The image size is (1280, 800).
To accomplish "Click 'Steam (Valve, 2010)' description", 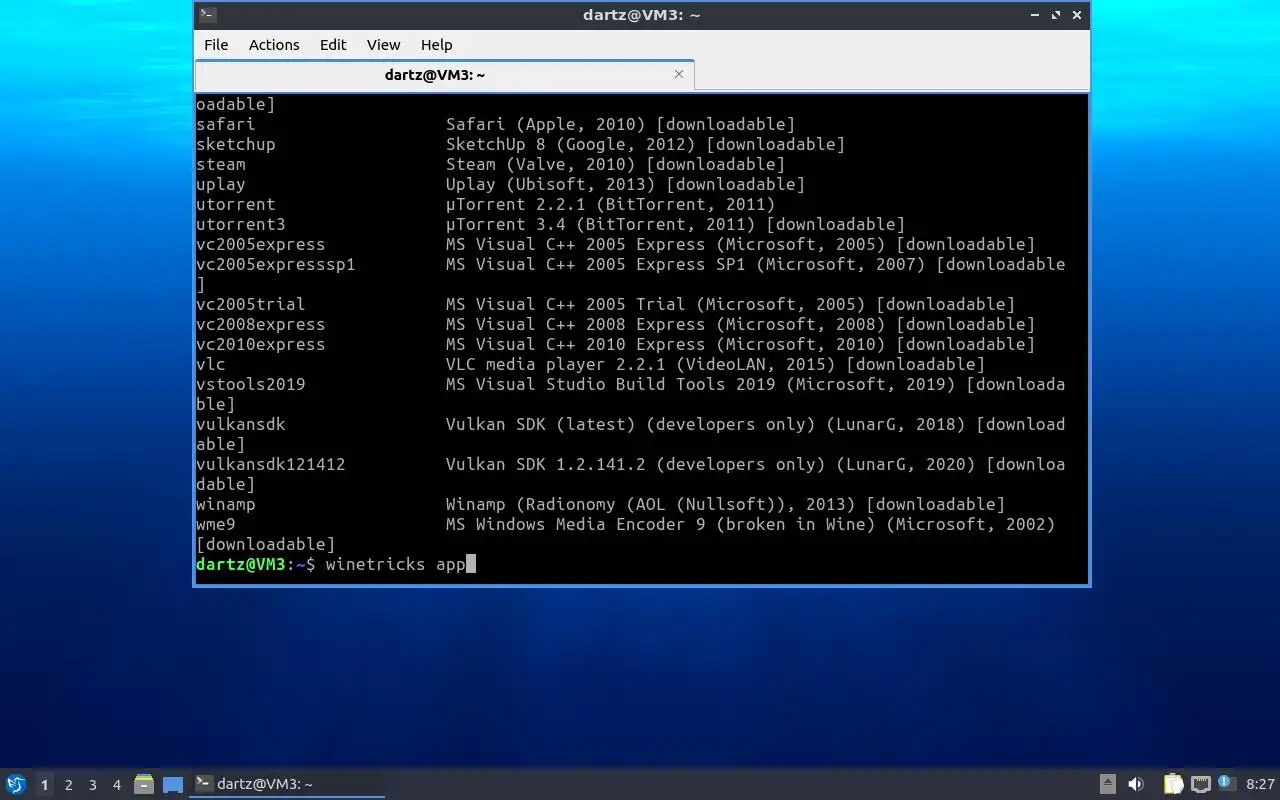I will pyautogui.click(x=540, y=164).
